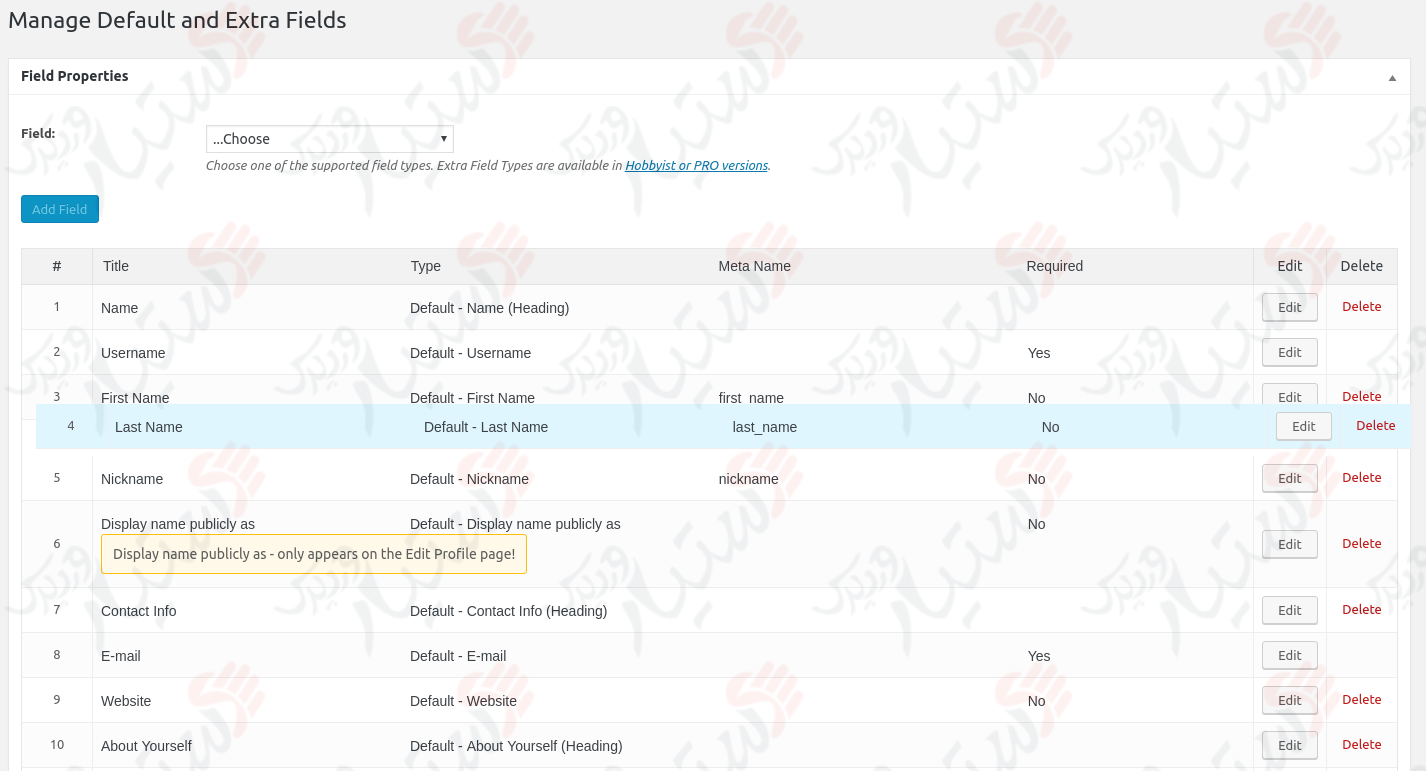Delete the Nickname field

[x=1361, y=477]
